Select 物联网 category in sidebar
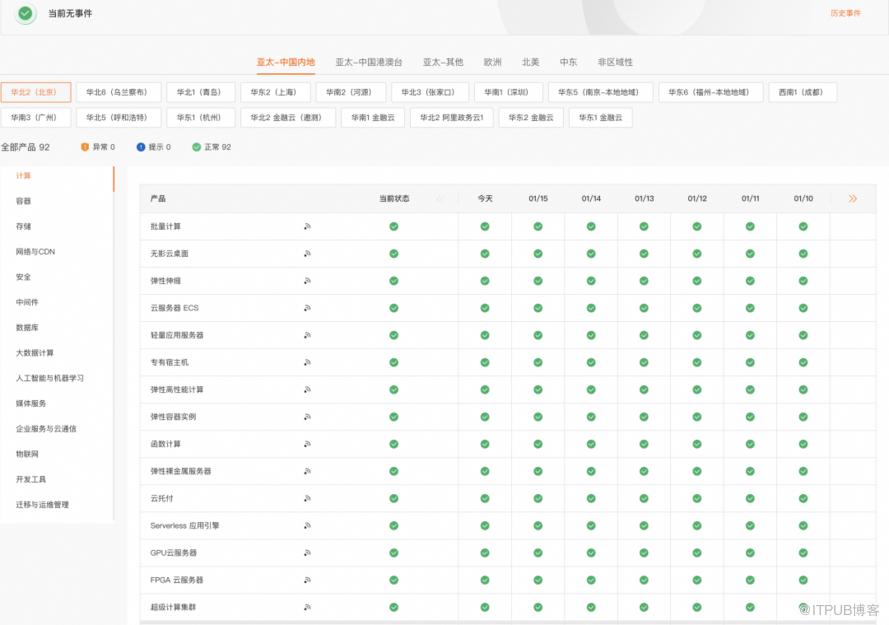 tap(27, 454)
